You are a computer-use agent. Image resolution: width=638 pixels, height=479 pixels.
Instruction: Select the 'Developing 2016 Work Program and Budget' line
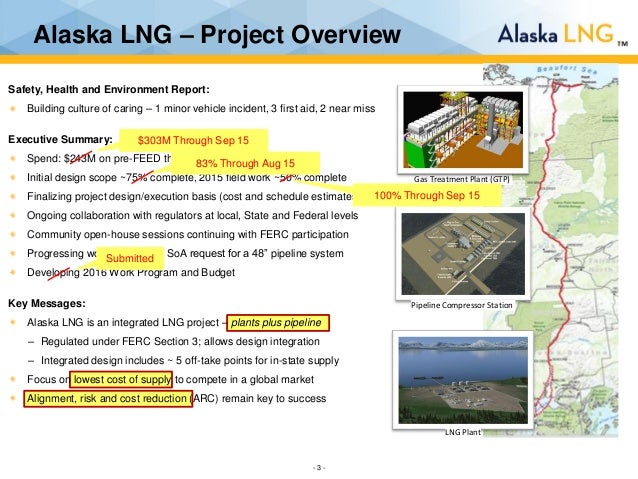131,272
